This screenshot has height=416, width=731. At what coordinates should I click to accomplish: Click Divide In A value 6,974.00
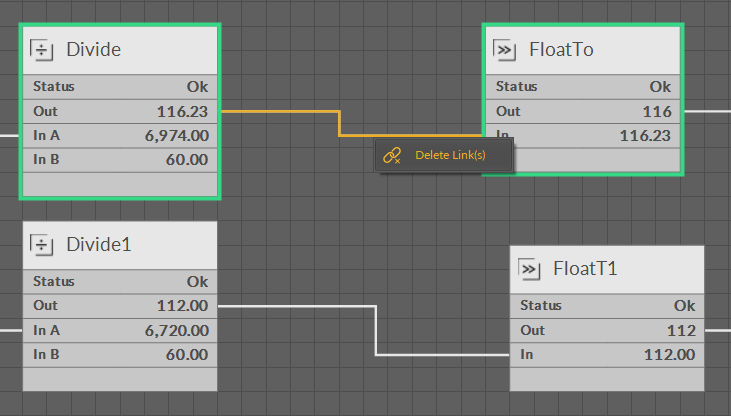[x=175, y=135]
